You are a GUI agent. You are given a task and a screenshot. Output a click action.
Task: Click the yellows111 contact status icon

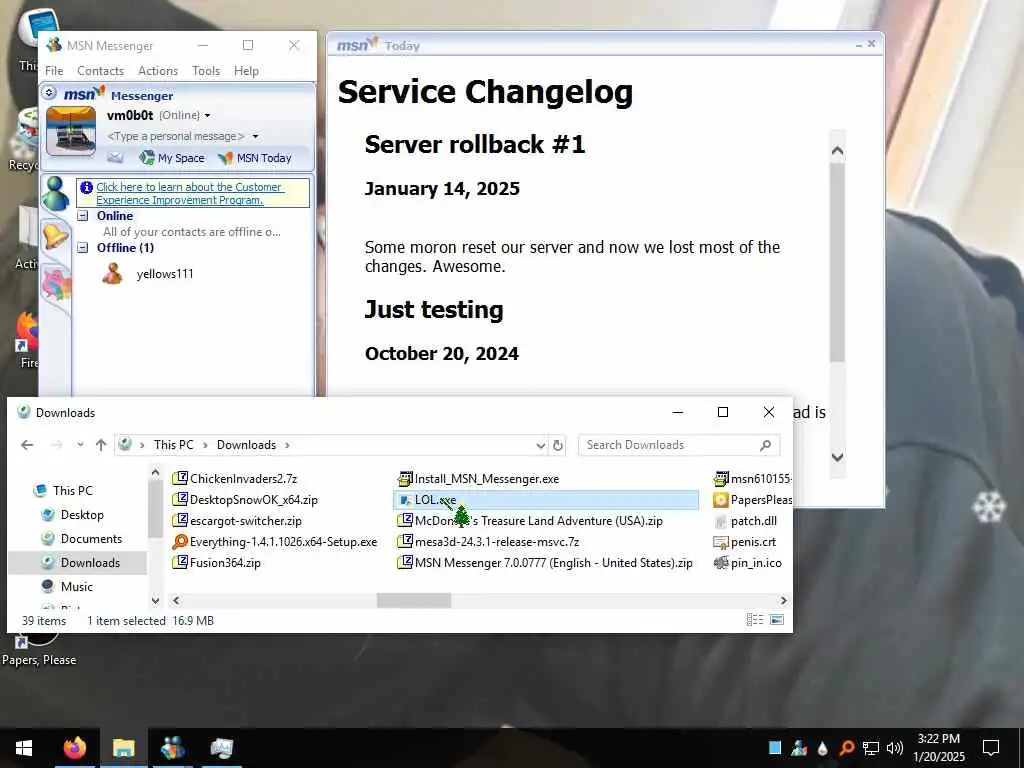(112, 274)
